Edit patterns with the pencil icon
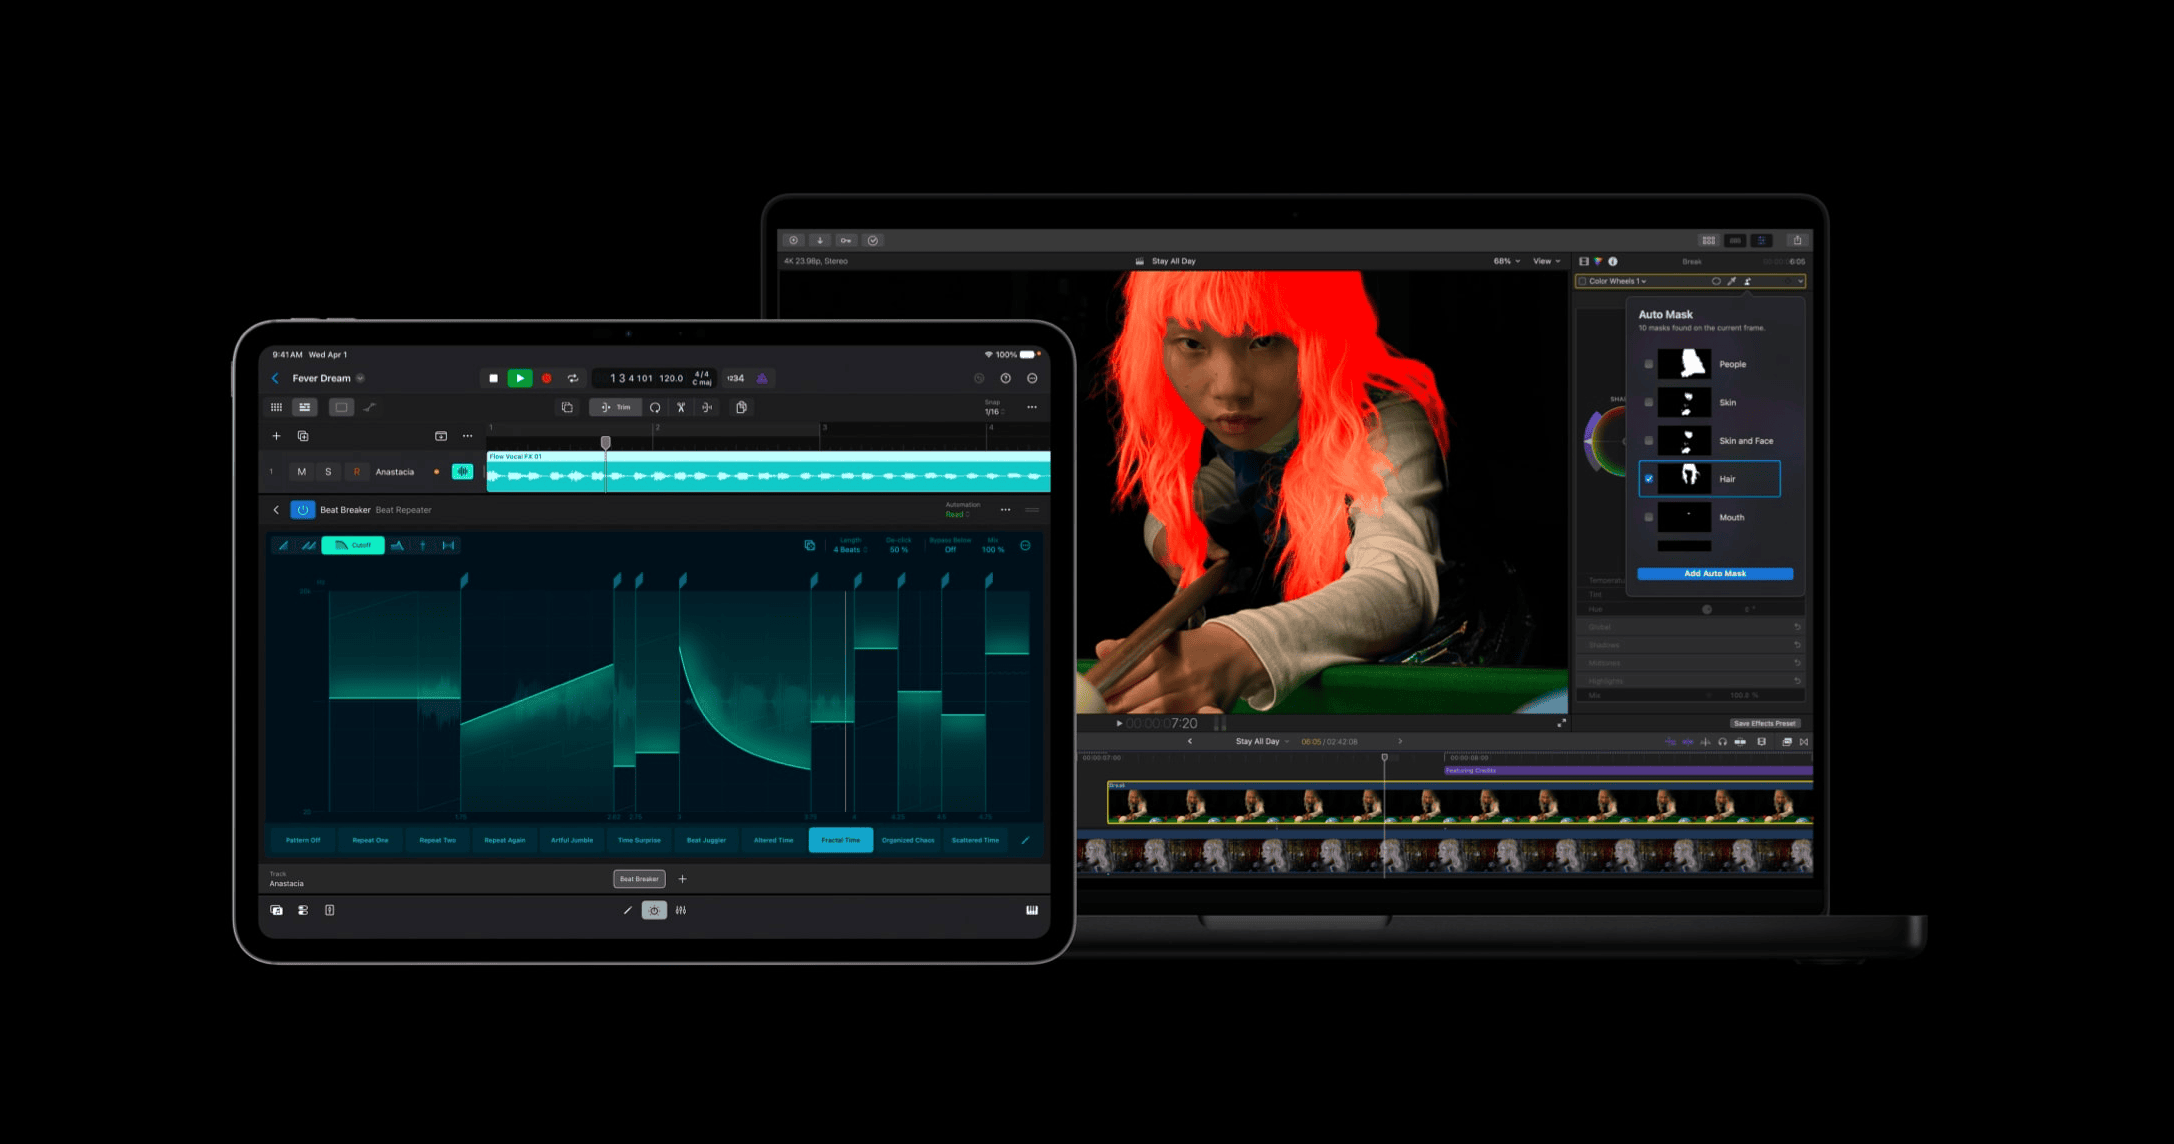Screen dimensions: 2174x1144 point(1025,840)
